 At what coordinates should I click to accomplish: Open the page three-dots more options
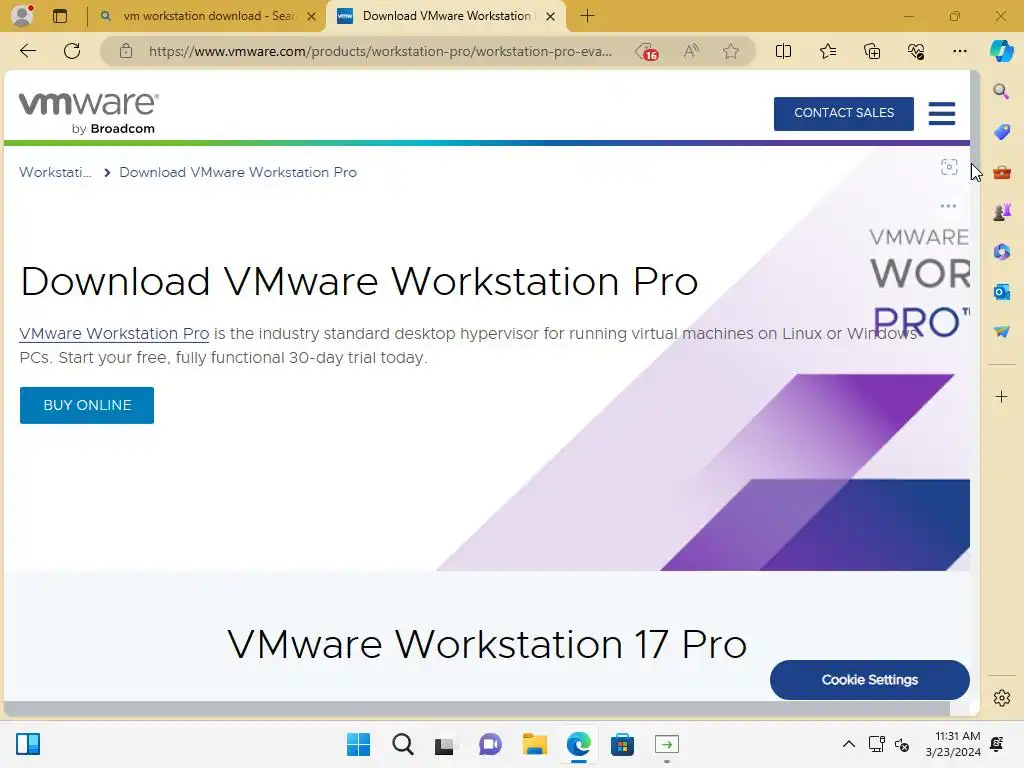(x=948, y=206)
